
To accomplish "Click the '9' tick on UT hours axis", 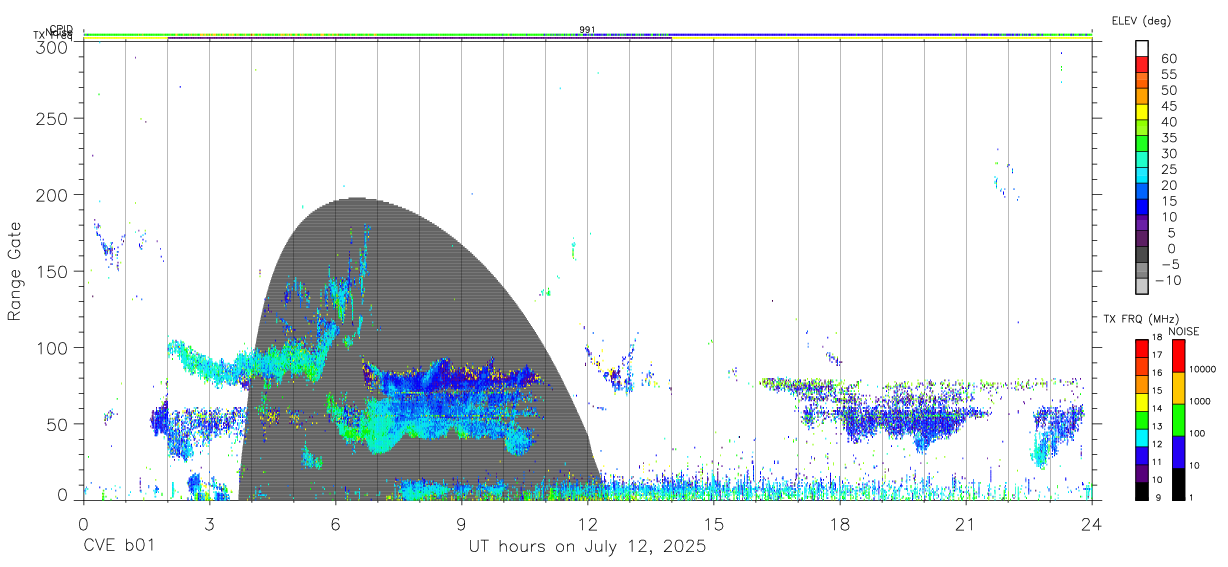I will tap(462, 524).
